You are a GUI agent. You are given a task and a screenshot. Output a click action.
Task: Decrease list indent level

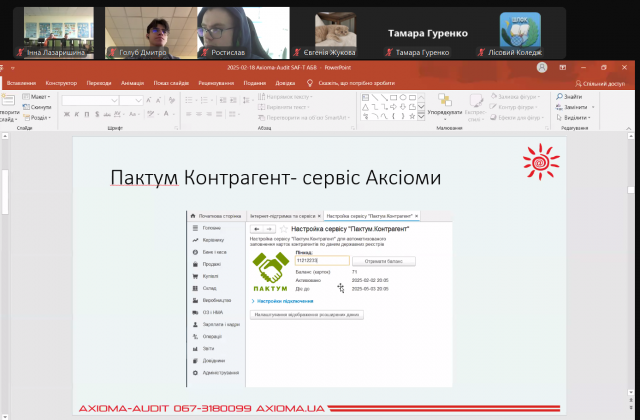[223, 100]
